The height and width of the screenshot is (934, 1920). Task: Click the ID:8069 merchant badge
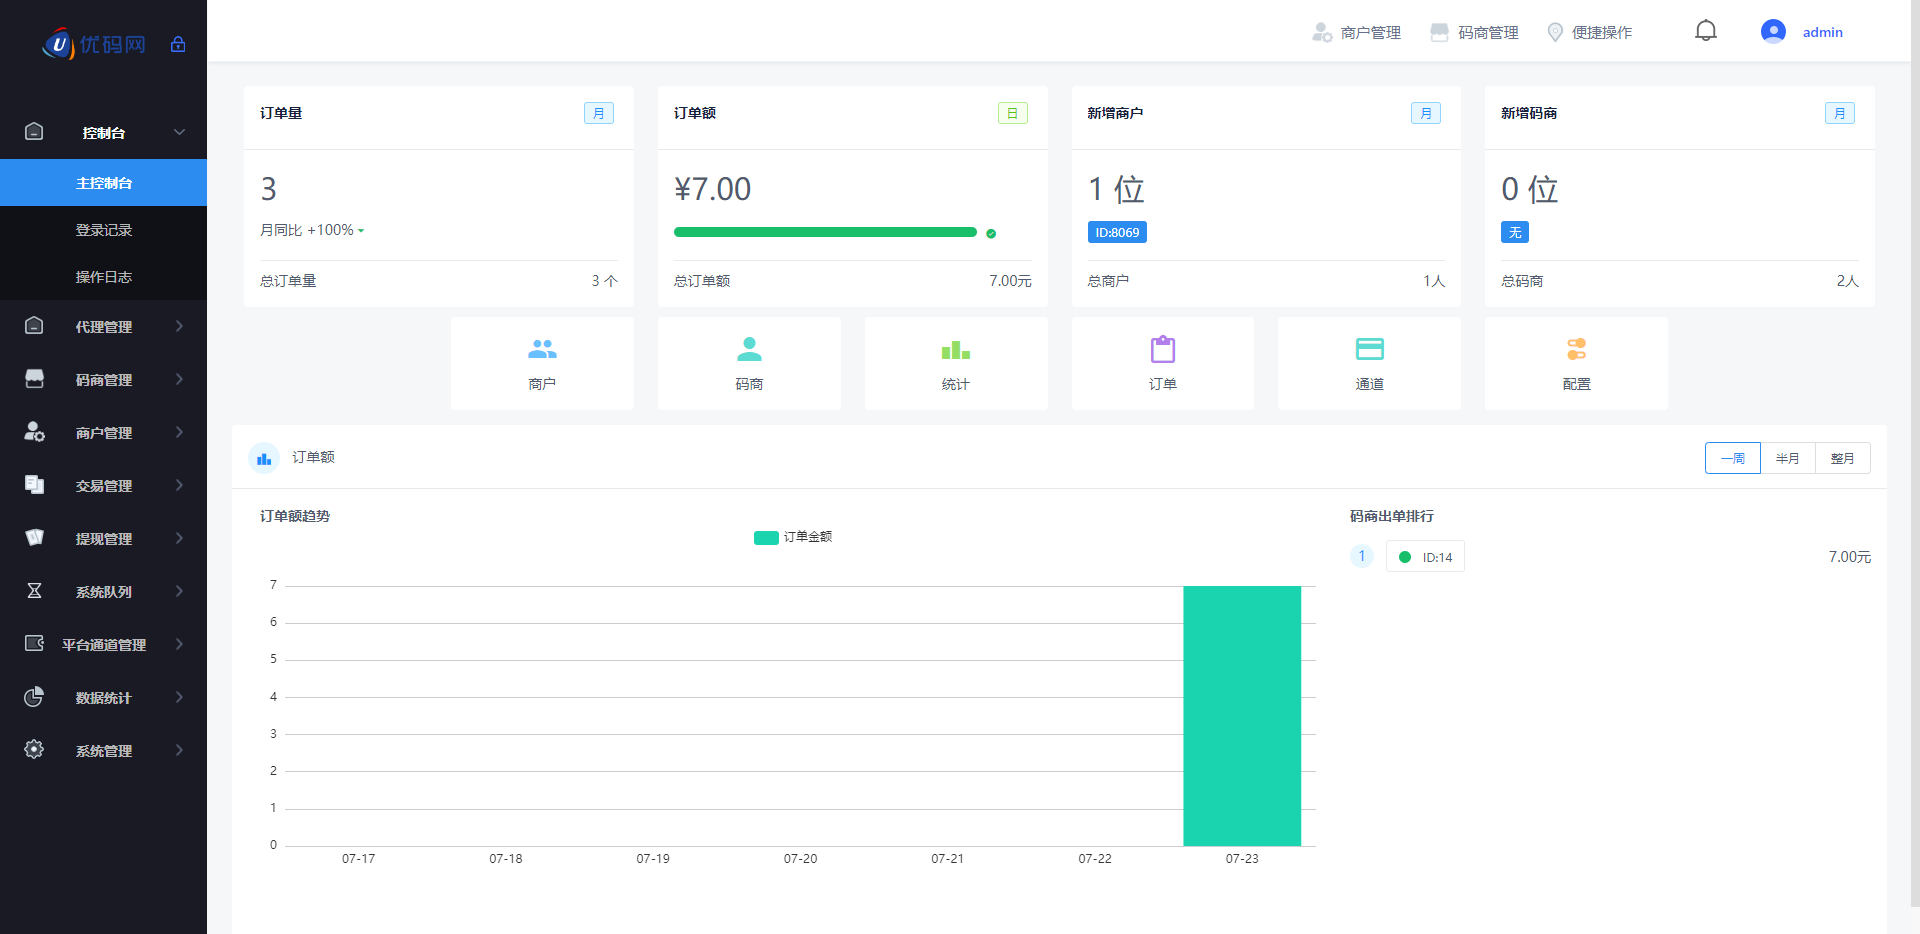[1117, 232]
